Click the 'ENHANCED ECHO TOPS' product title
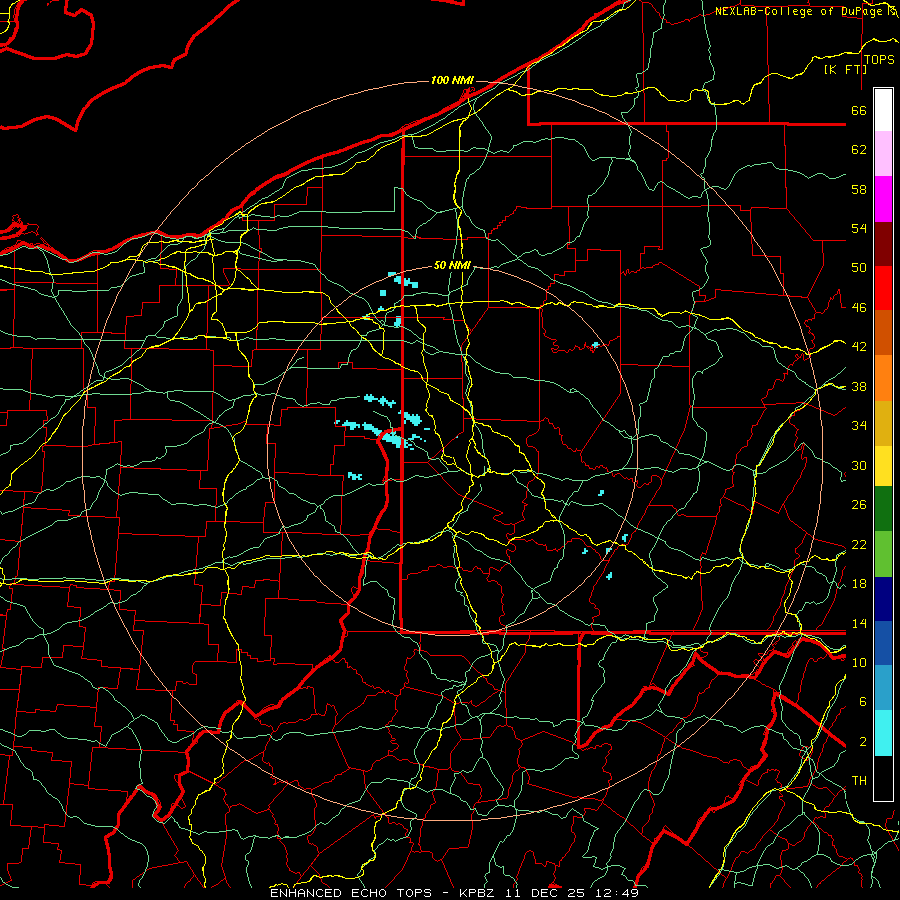 click(351, 893)
